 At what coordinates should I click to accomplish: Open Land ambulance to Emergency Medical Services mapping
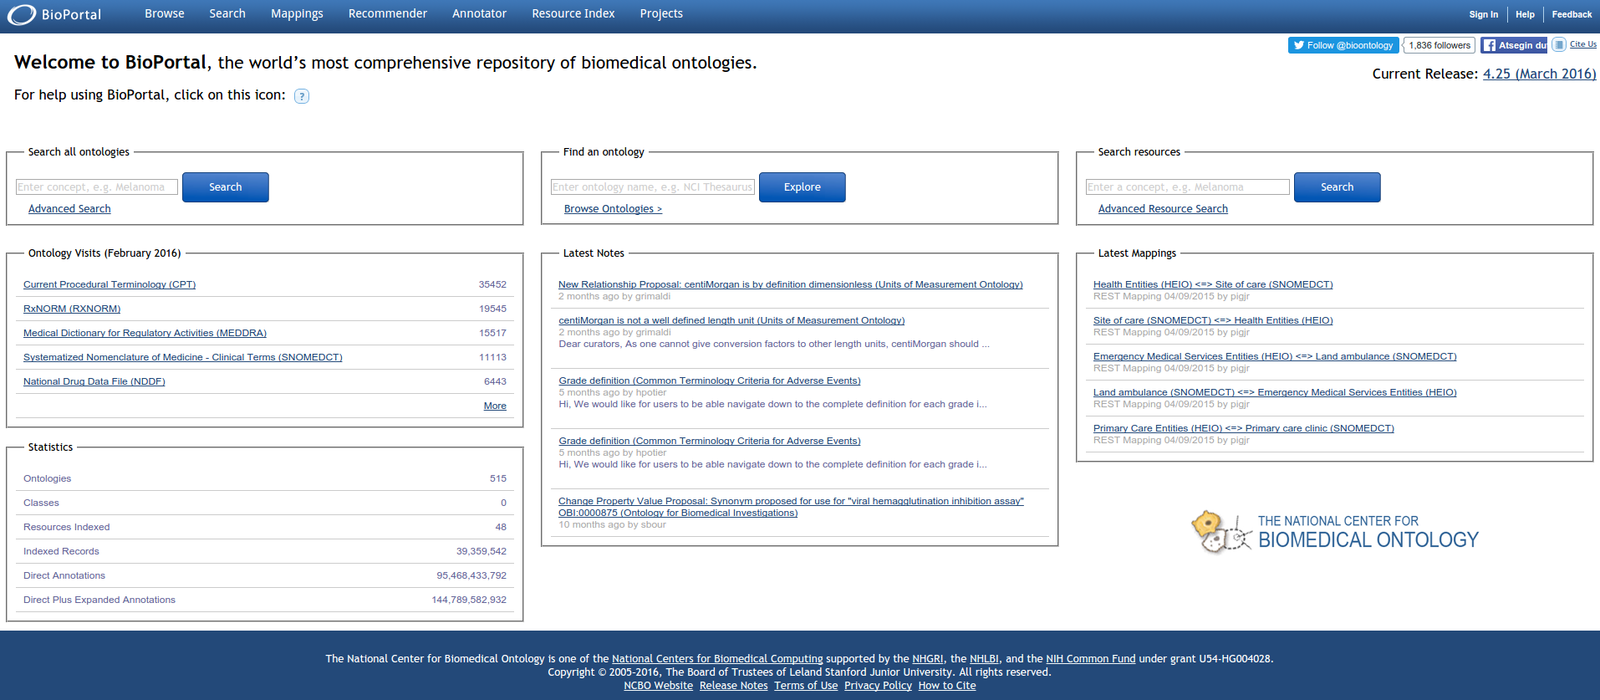click(1275, 393)
